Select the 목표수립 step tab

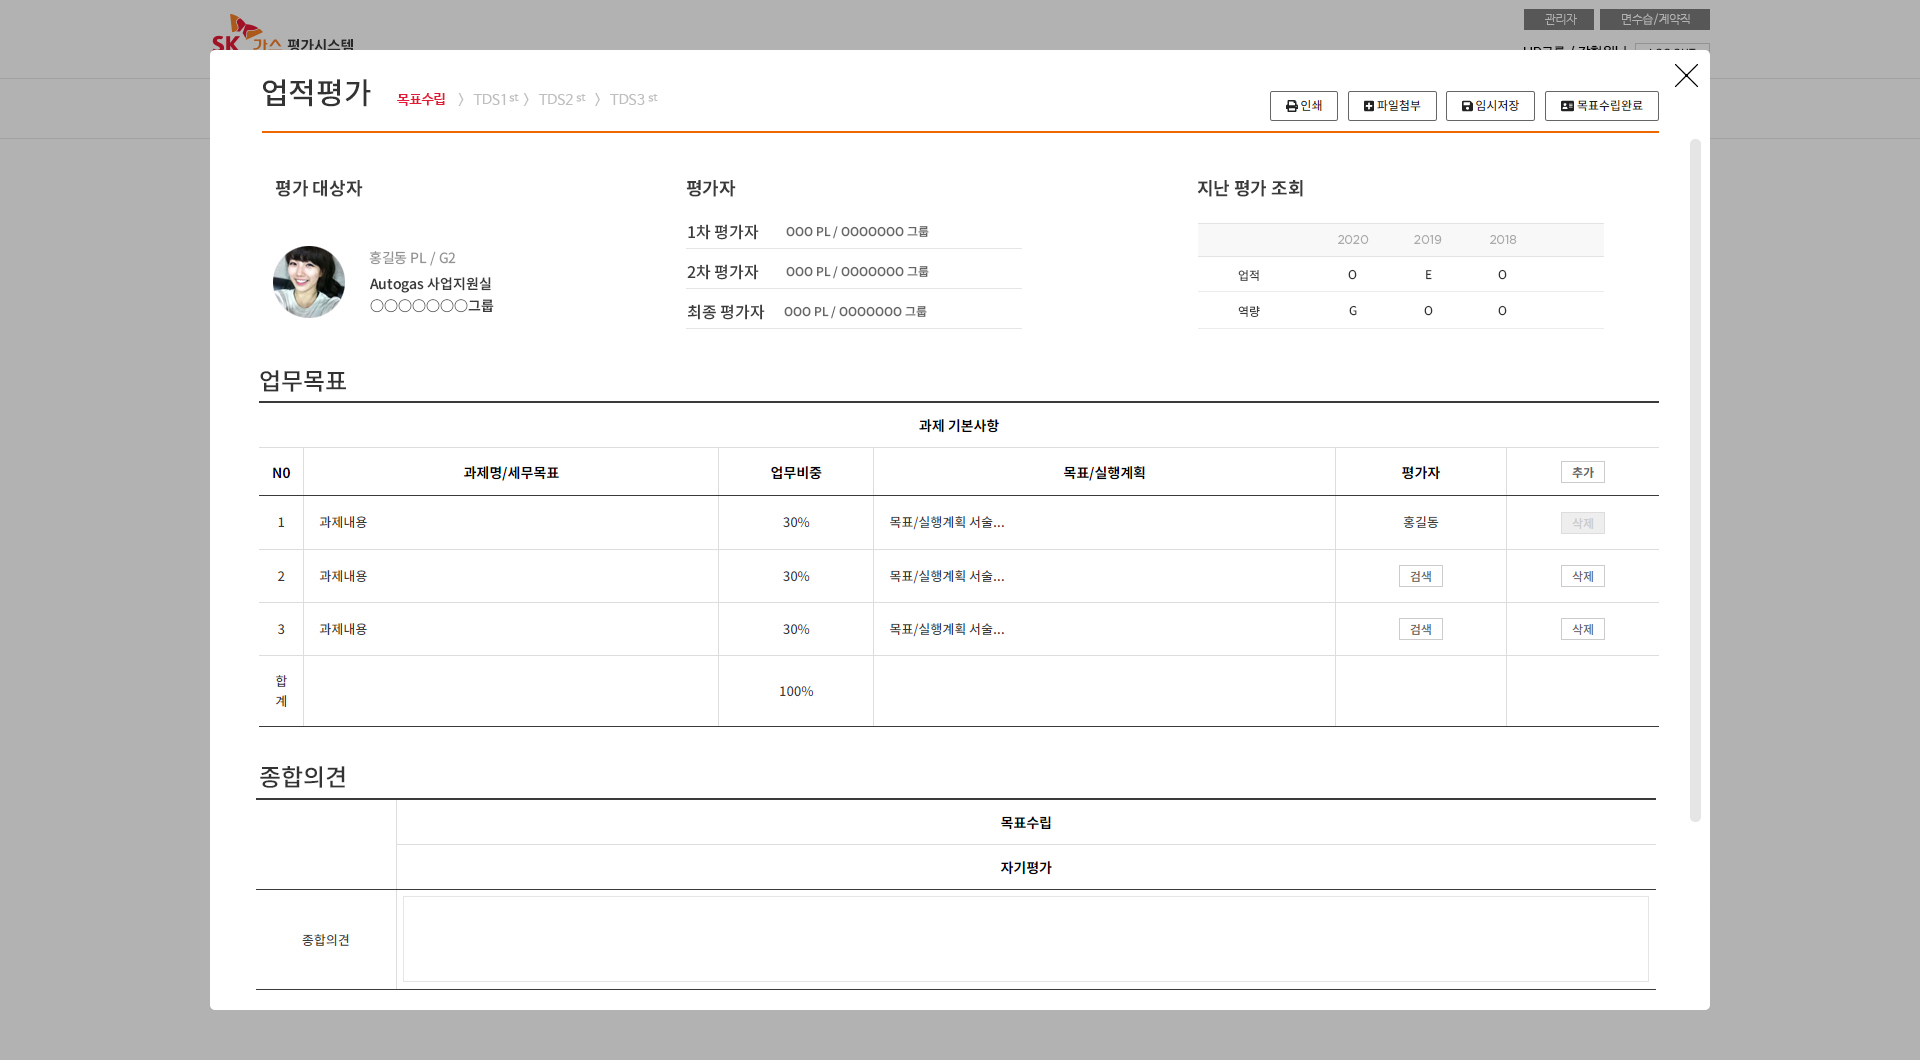click(x=421, y=99)
